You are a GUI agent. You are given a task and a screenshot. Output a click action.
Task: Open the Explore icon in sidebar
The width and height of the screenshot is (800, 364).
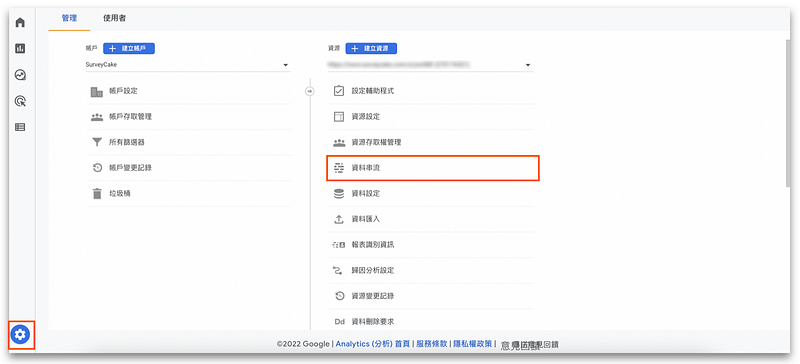(x=20, y=75)
